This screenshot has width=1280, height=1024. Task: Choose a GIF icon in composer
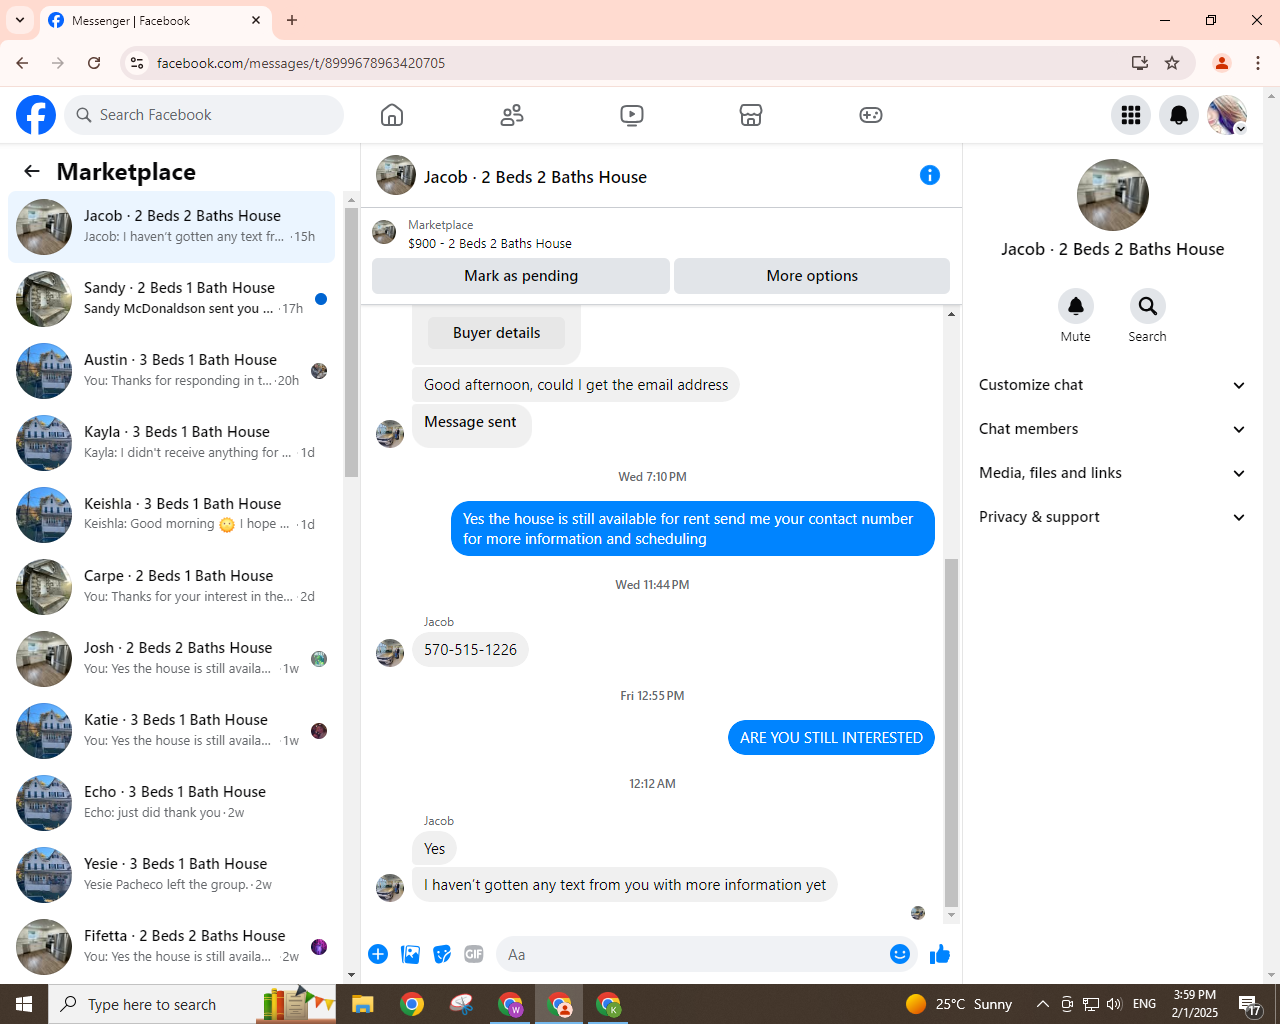[474, 954]
